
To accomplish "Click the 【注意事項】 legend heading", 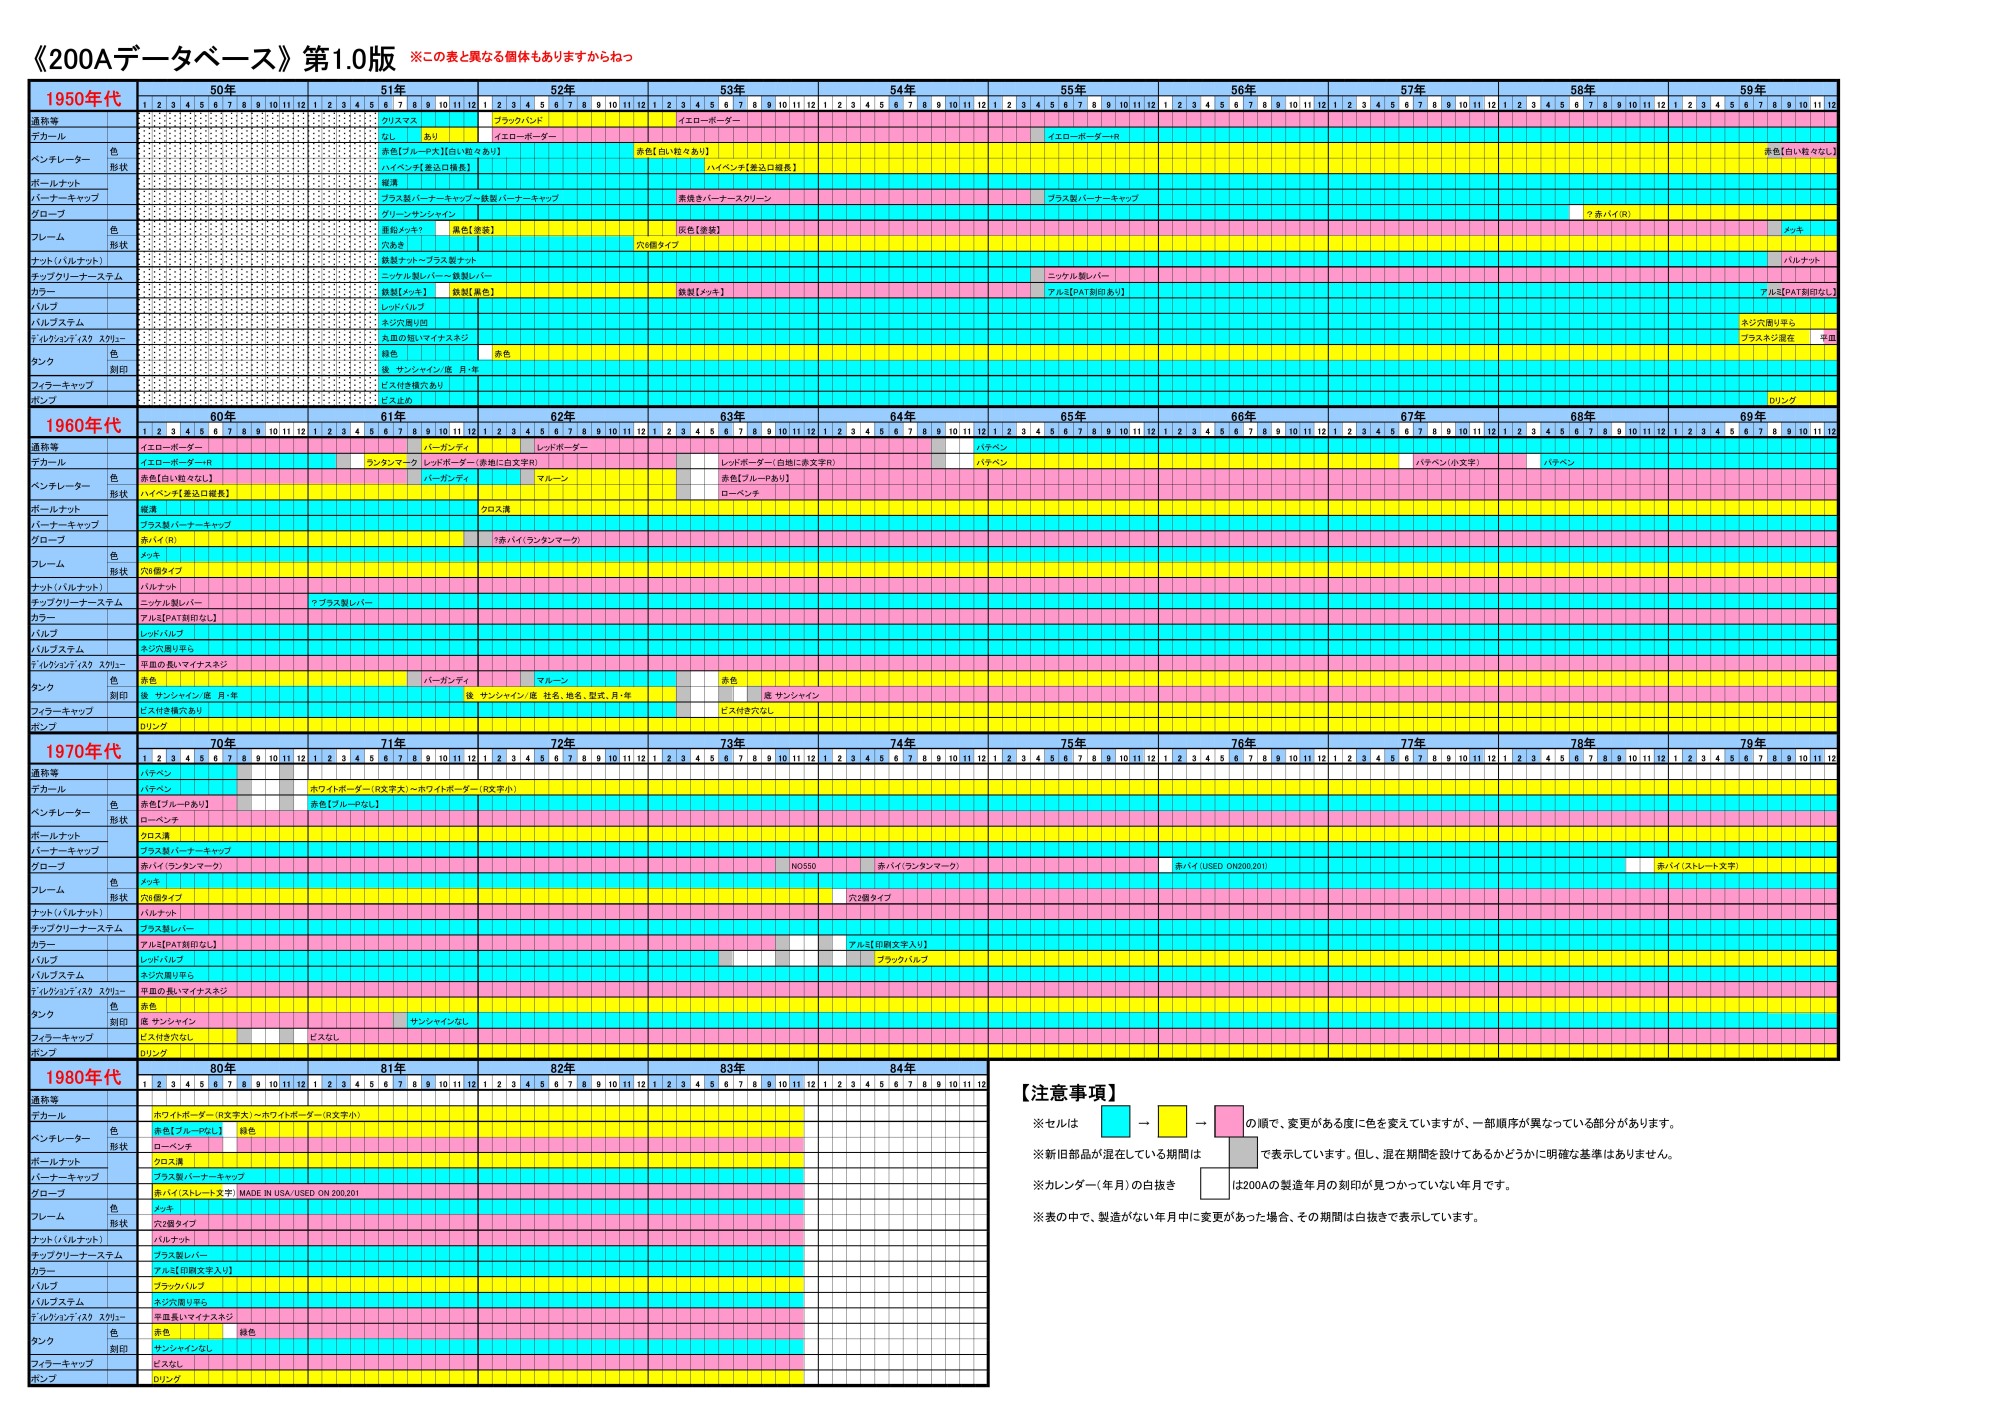I will tap(1068, 1093).
